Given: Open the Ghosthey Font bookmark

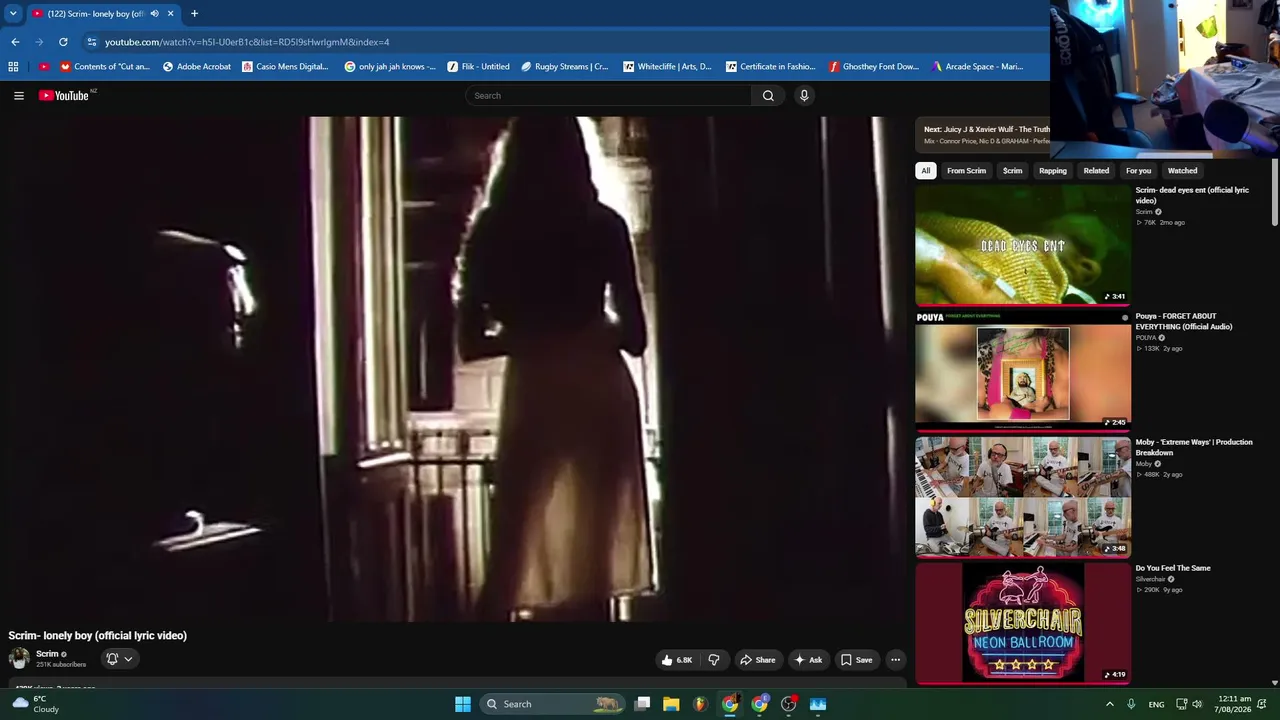Looking at the screenshot, I should pyautogui.click(x=873, y=67).
